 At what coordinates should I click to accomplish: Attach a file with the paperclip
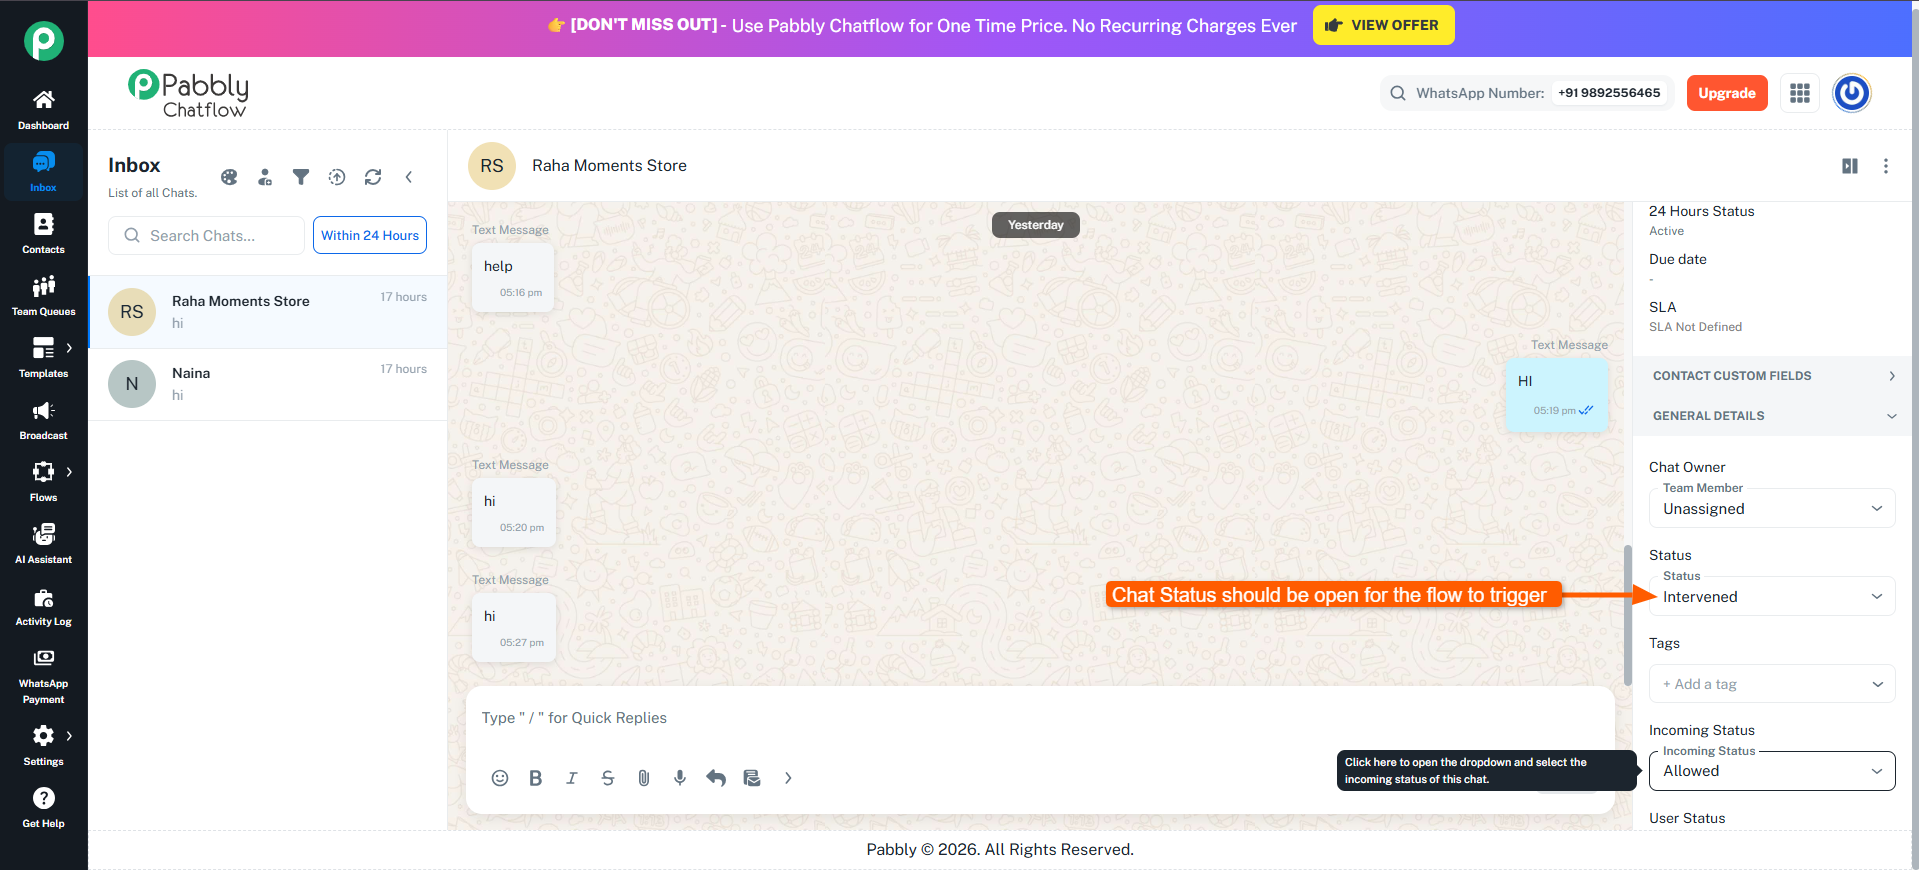(x=644, y=778)
